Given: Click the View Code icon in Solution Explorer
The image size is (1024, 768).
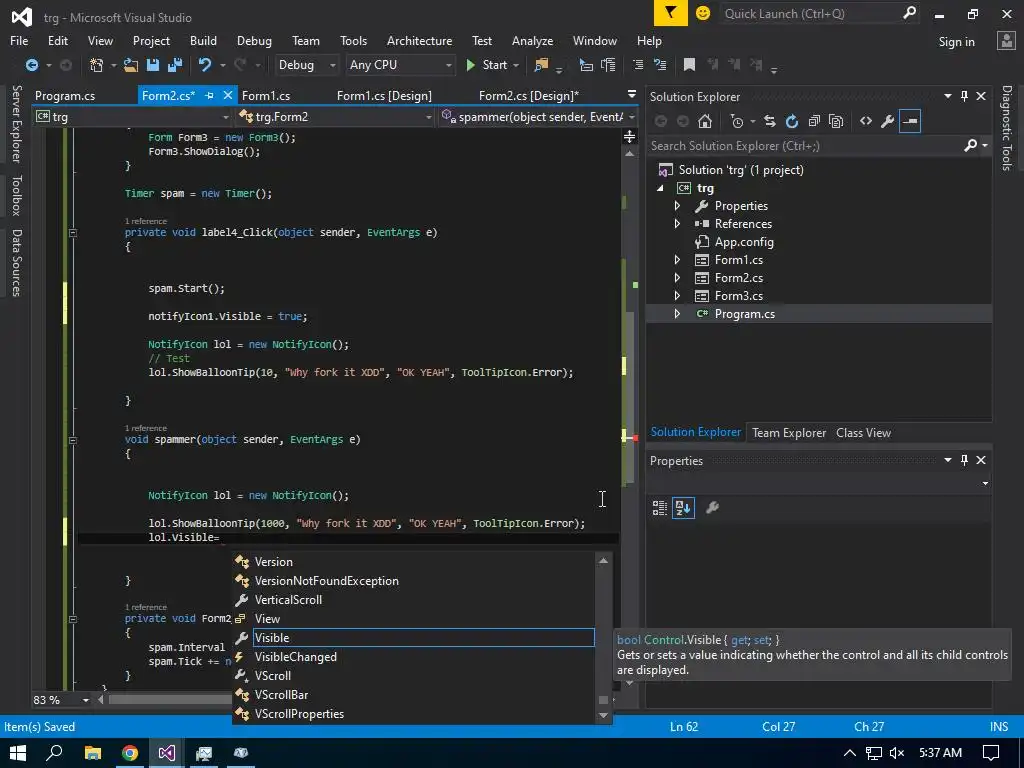Looking at the screenshot, I should pyautogui.click(x=866, y=121).
